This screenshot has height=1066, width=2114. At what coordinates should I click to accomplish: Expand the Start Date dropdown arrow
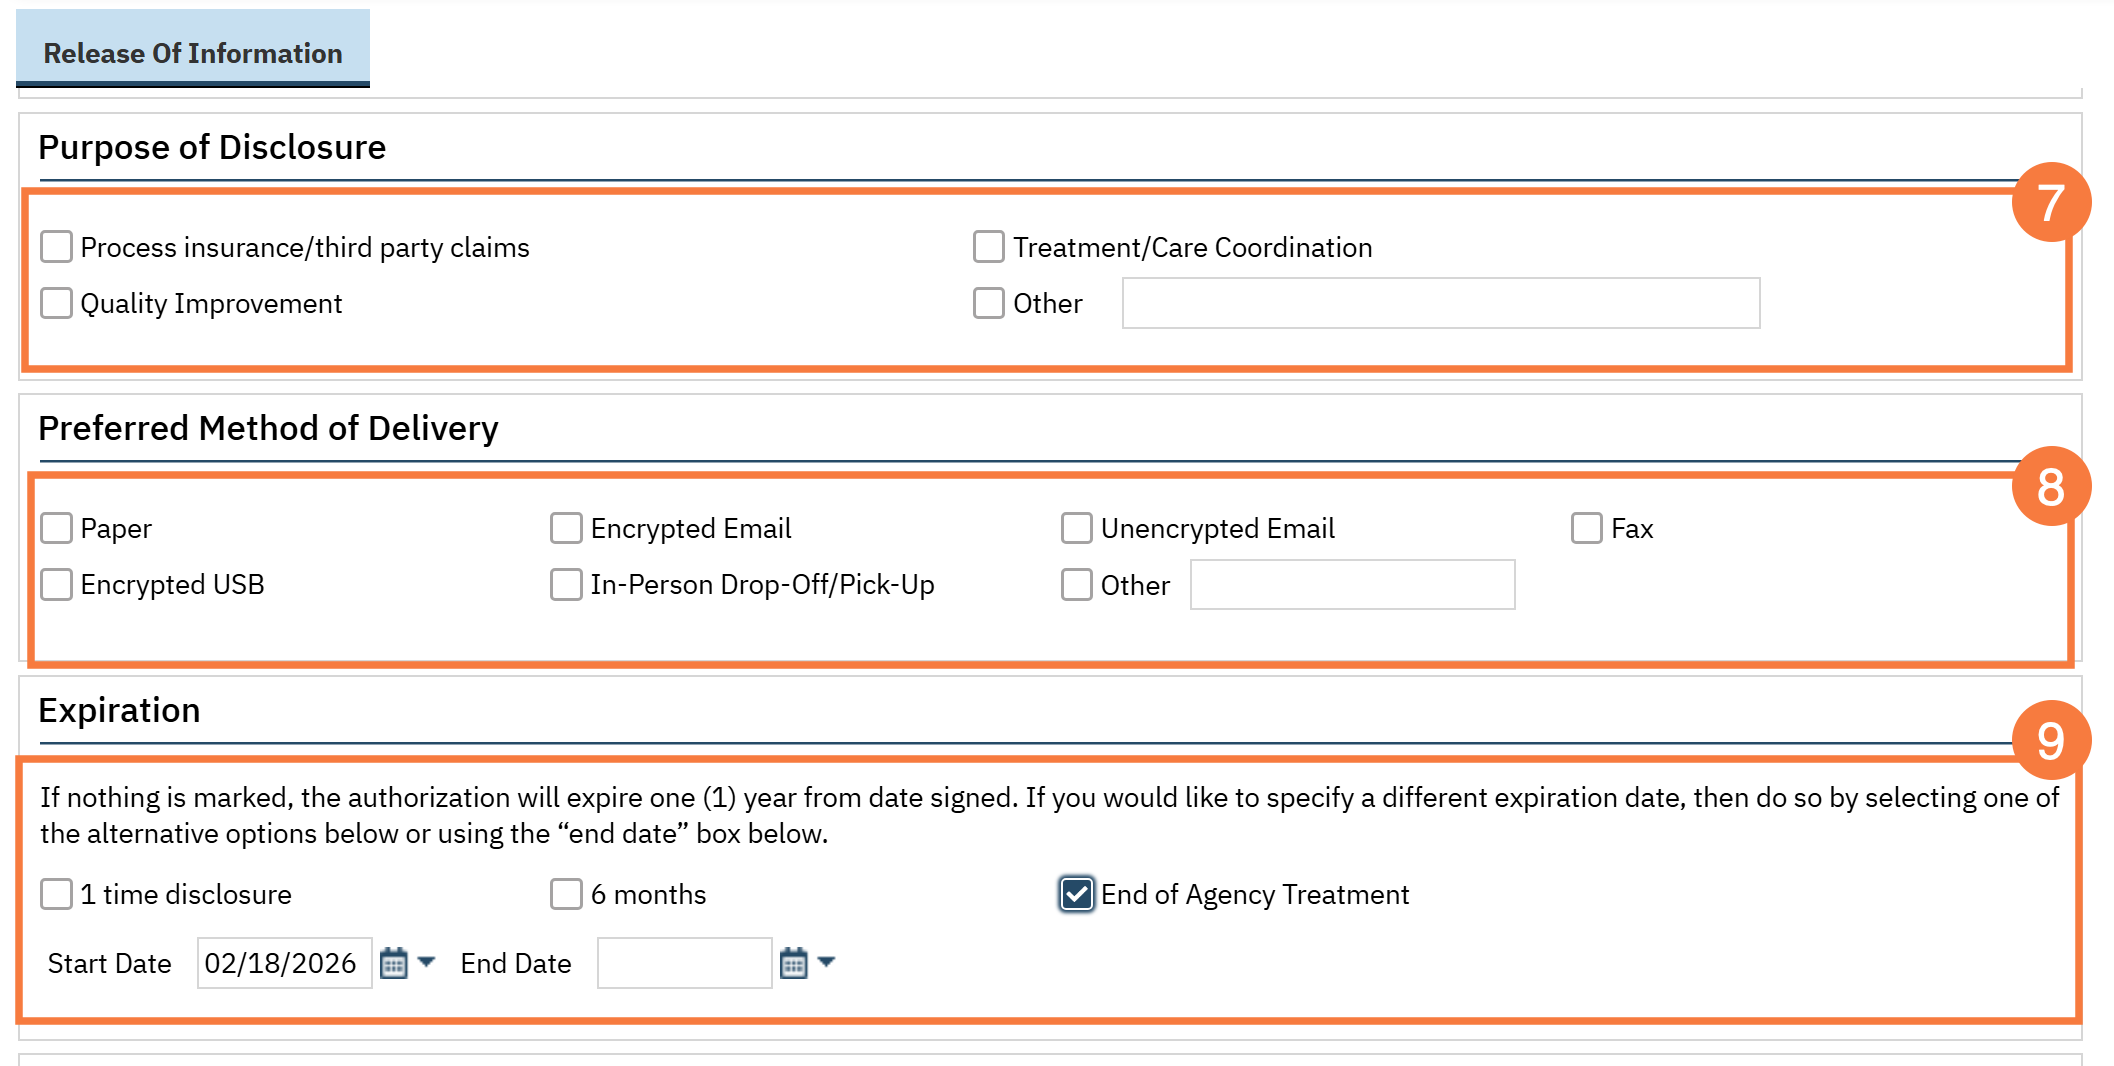(x=427, y=962)
